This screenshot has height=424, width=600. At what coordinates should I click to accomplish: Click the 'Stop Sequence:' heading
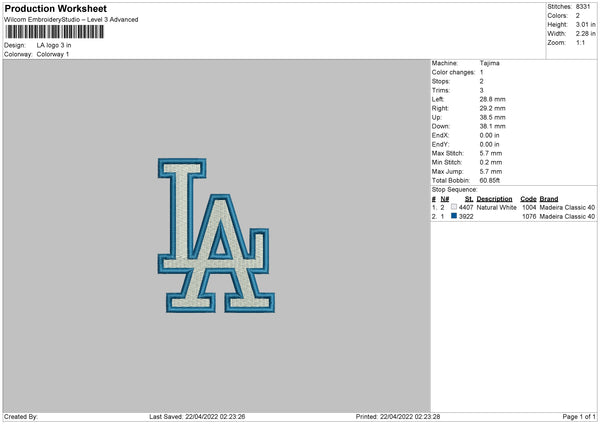[455, 190]
